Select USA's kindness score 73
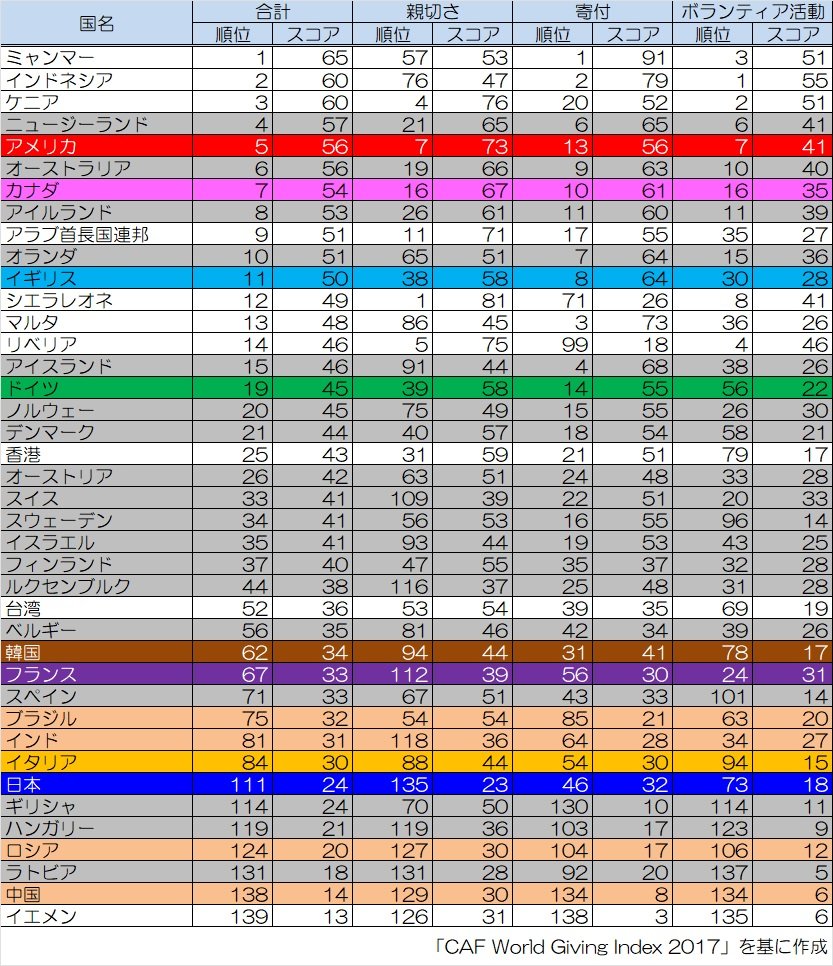833x966 pixels. pyautogui.click(x=494, y=146)
